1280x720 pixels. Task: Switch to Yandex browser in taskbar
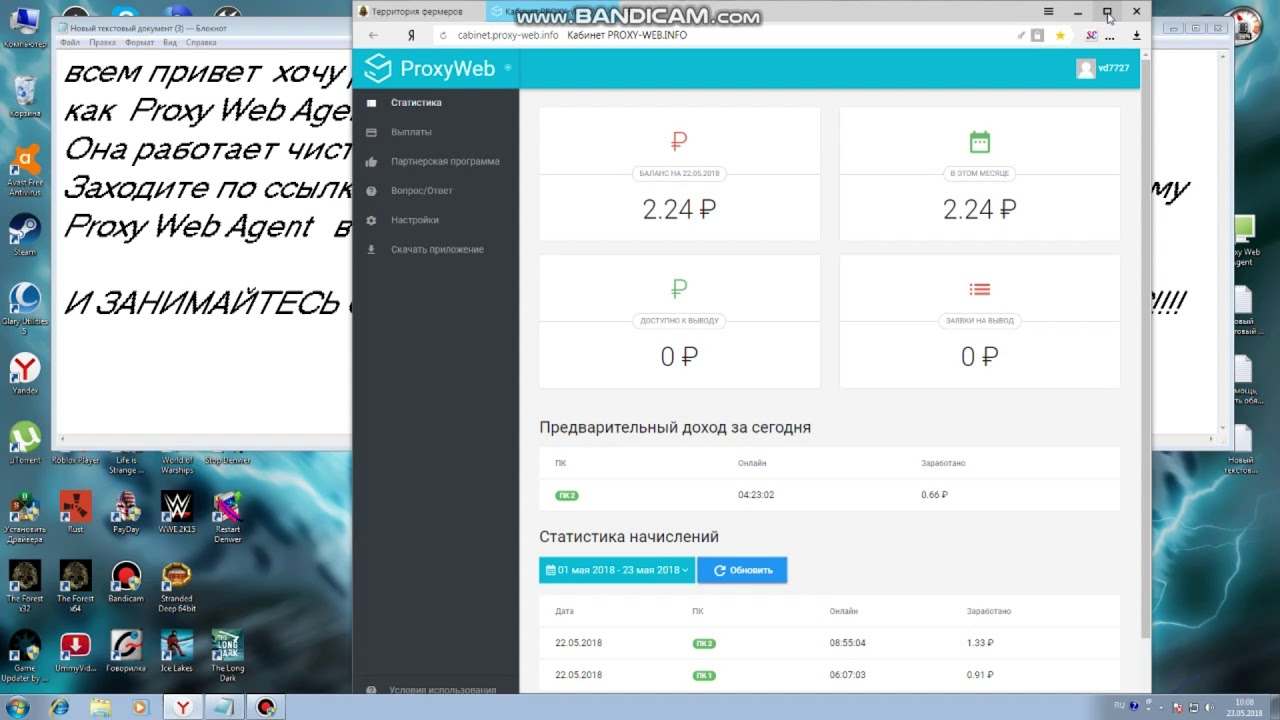pyautogui.click(x=183, y=707)
